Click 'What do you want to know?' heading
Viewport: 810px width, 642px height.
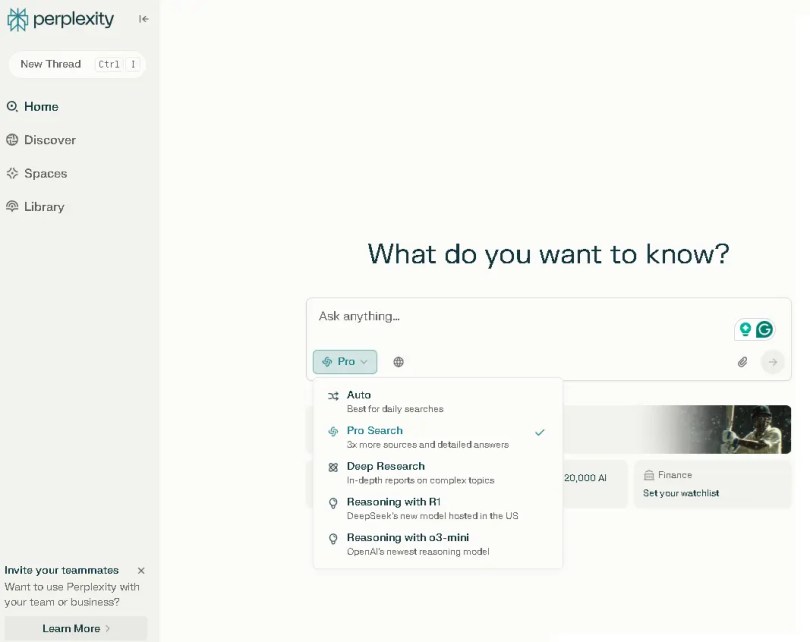point(548,254)
